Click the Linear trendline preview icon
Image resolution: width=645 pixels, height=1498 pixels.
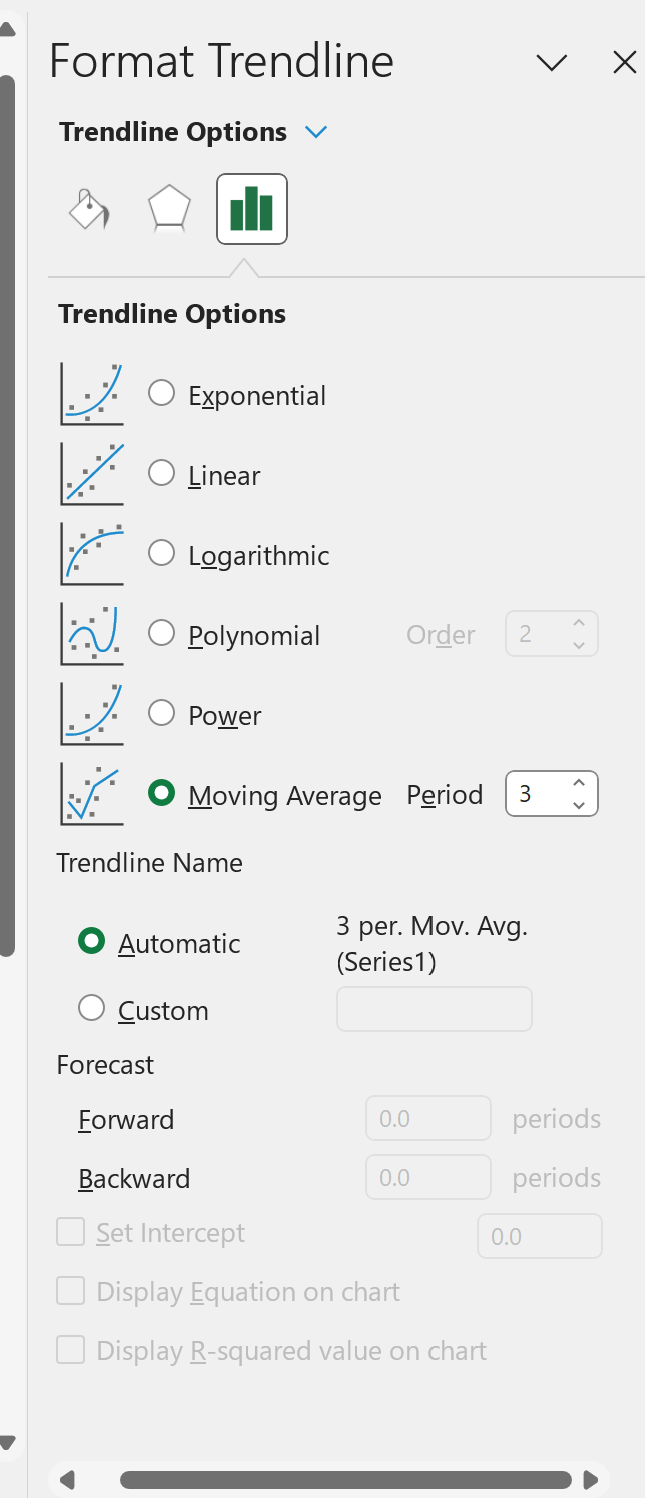click(91, 473)
